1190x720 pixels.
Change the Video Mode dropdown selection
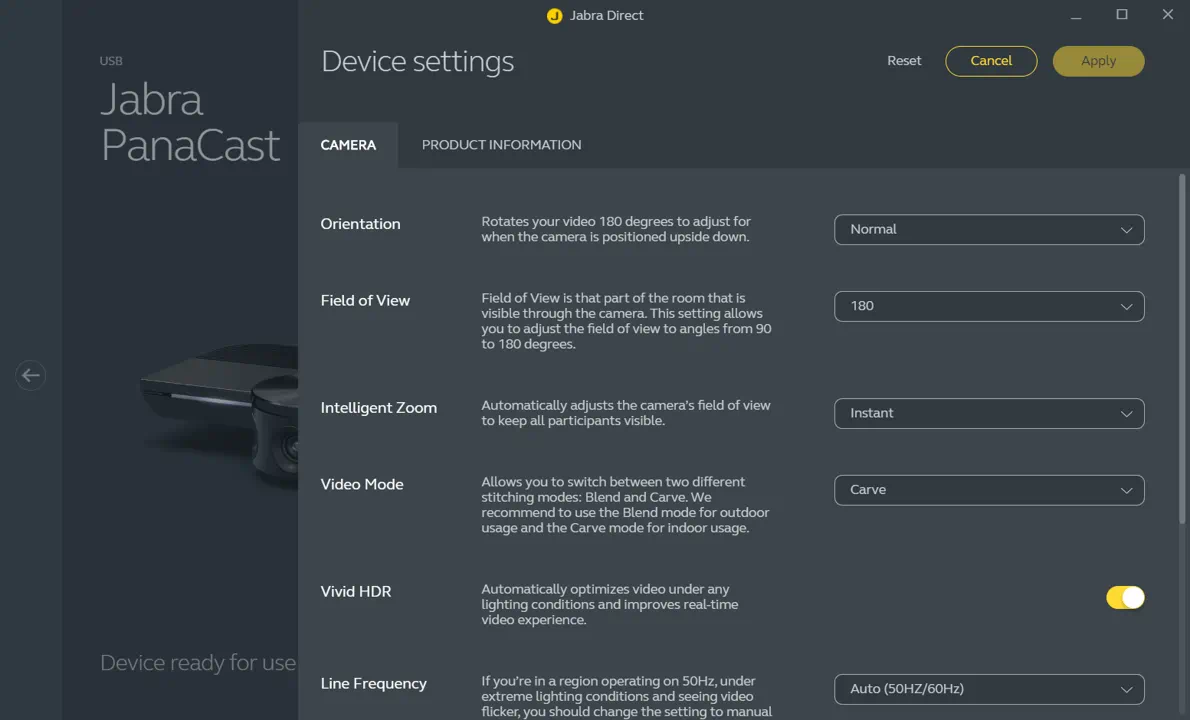pyautogui.click(x=988, y=490)
